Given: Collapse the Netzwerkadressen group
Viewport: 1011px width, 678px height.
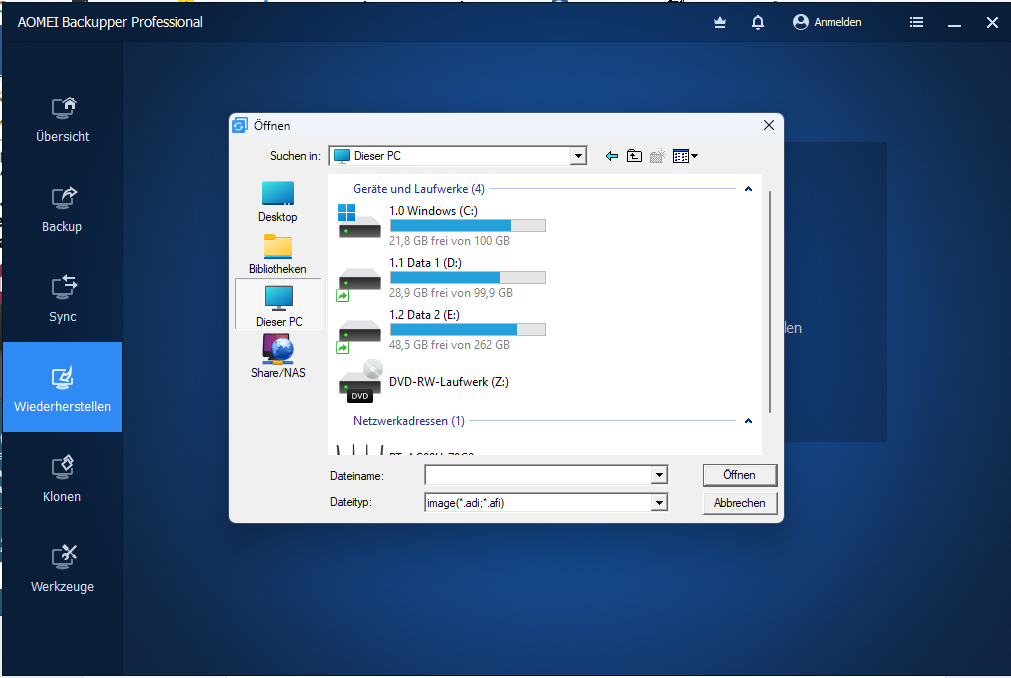Looking at the screenshot, I should coord(748,421).
